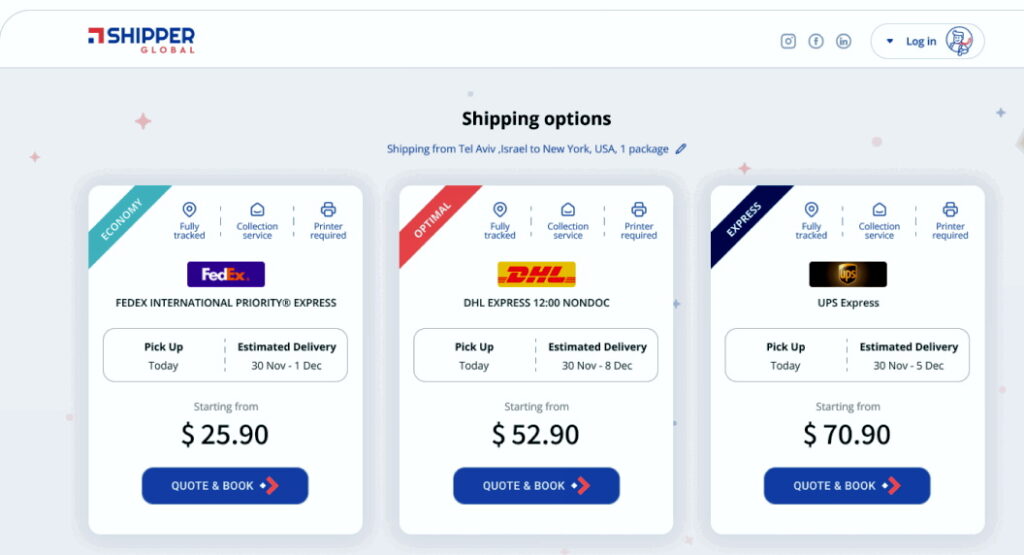Image resolution: width=1024 pixels, height=555 pixels.
Task: Select the FedEx logo thumbnail
Action: (226, 274)
